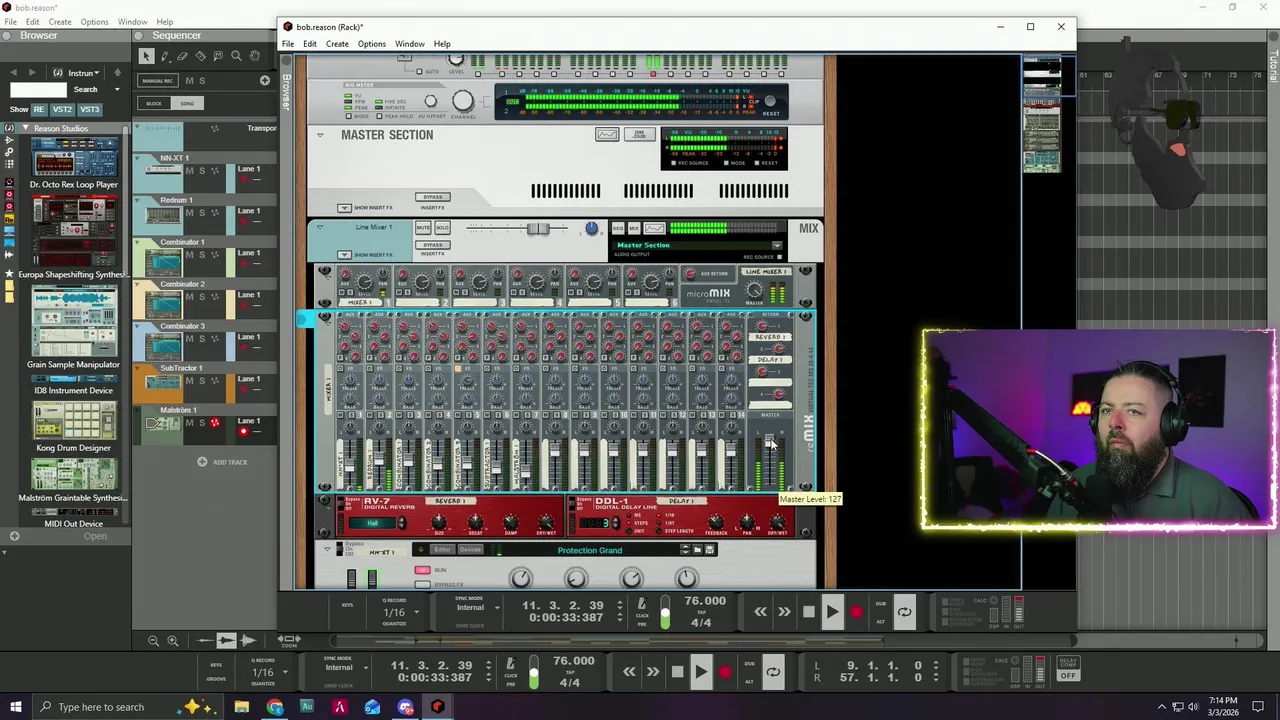Solo the Redrum 1 track
This screenshot has width=1280, height=720.
201,213
